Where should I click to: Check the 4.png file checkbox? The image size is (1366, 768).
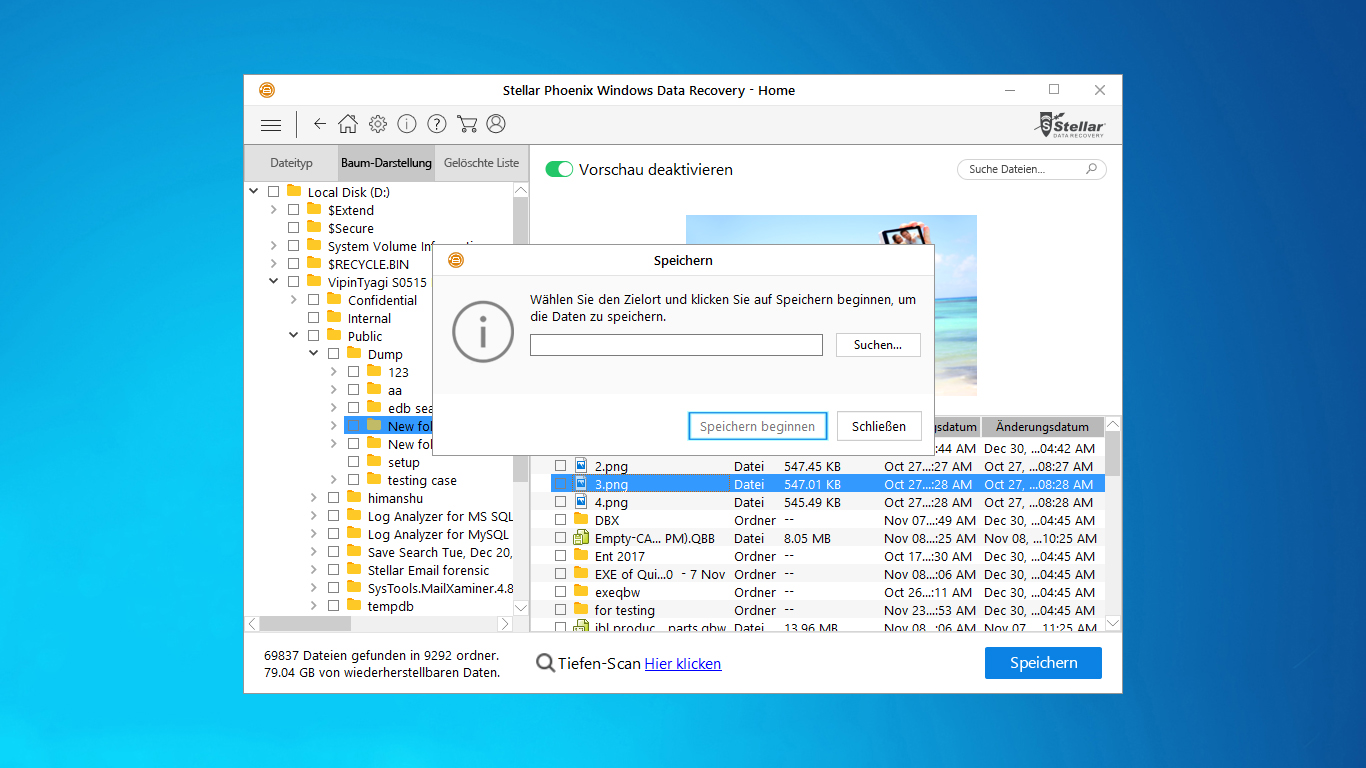(x=560, y=502)
